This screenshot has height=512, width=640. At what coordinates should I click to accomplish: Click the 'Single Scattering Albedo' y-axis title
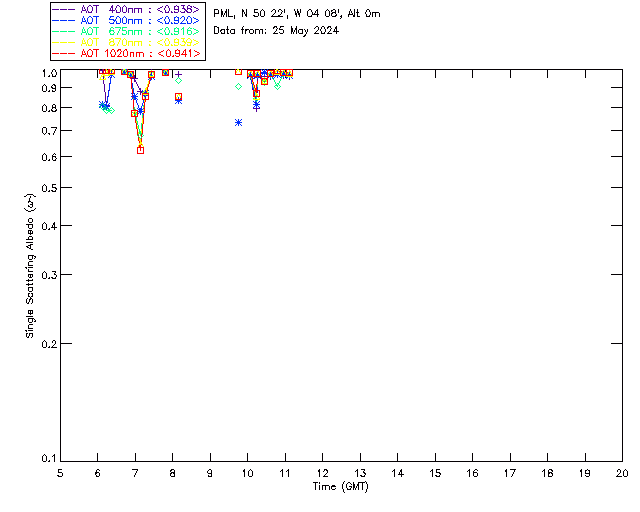coord(30,265)
